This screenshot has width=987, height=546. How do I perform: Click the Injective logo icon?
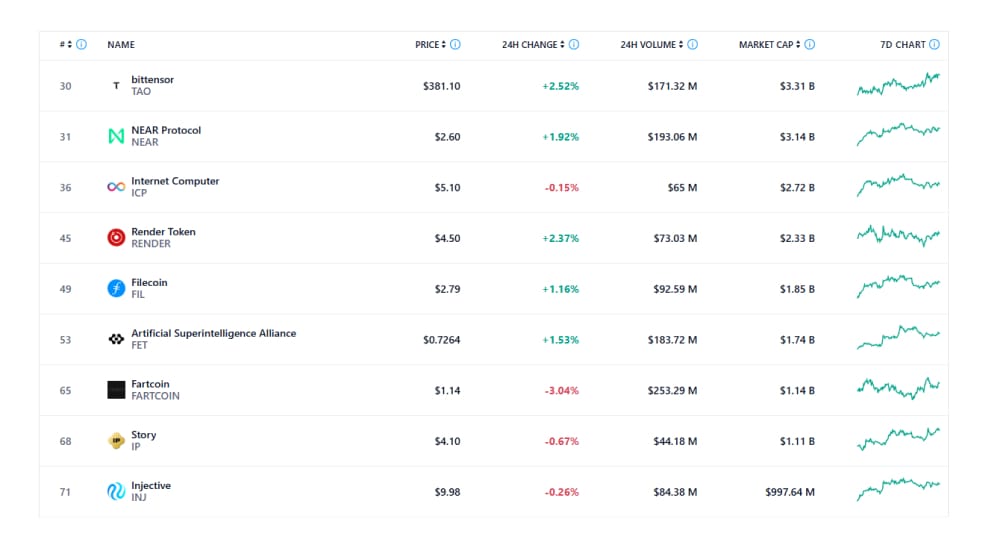coord(116,491)
